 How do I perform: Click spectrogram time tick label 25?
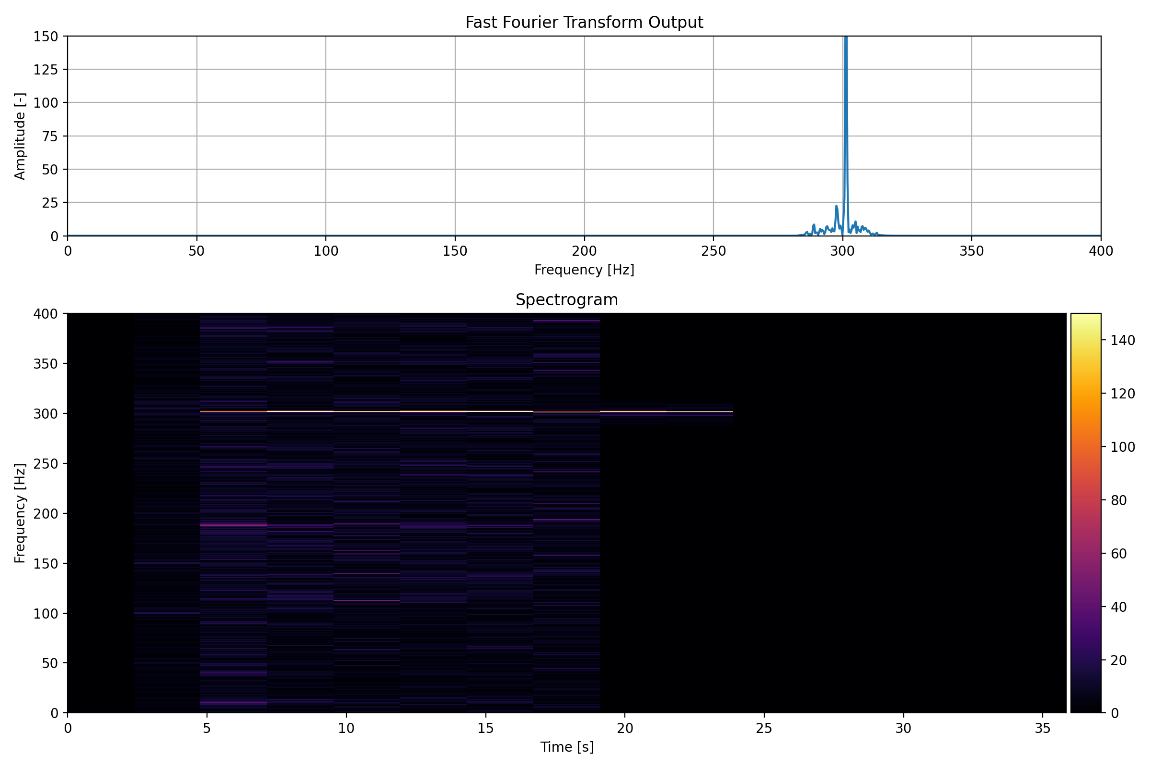click(x=764, y=728)
